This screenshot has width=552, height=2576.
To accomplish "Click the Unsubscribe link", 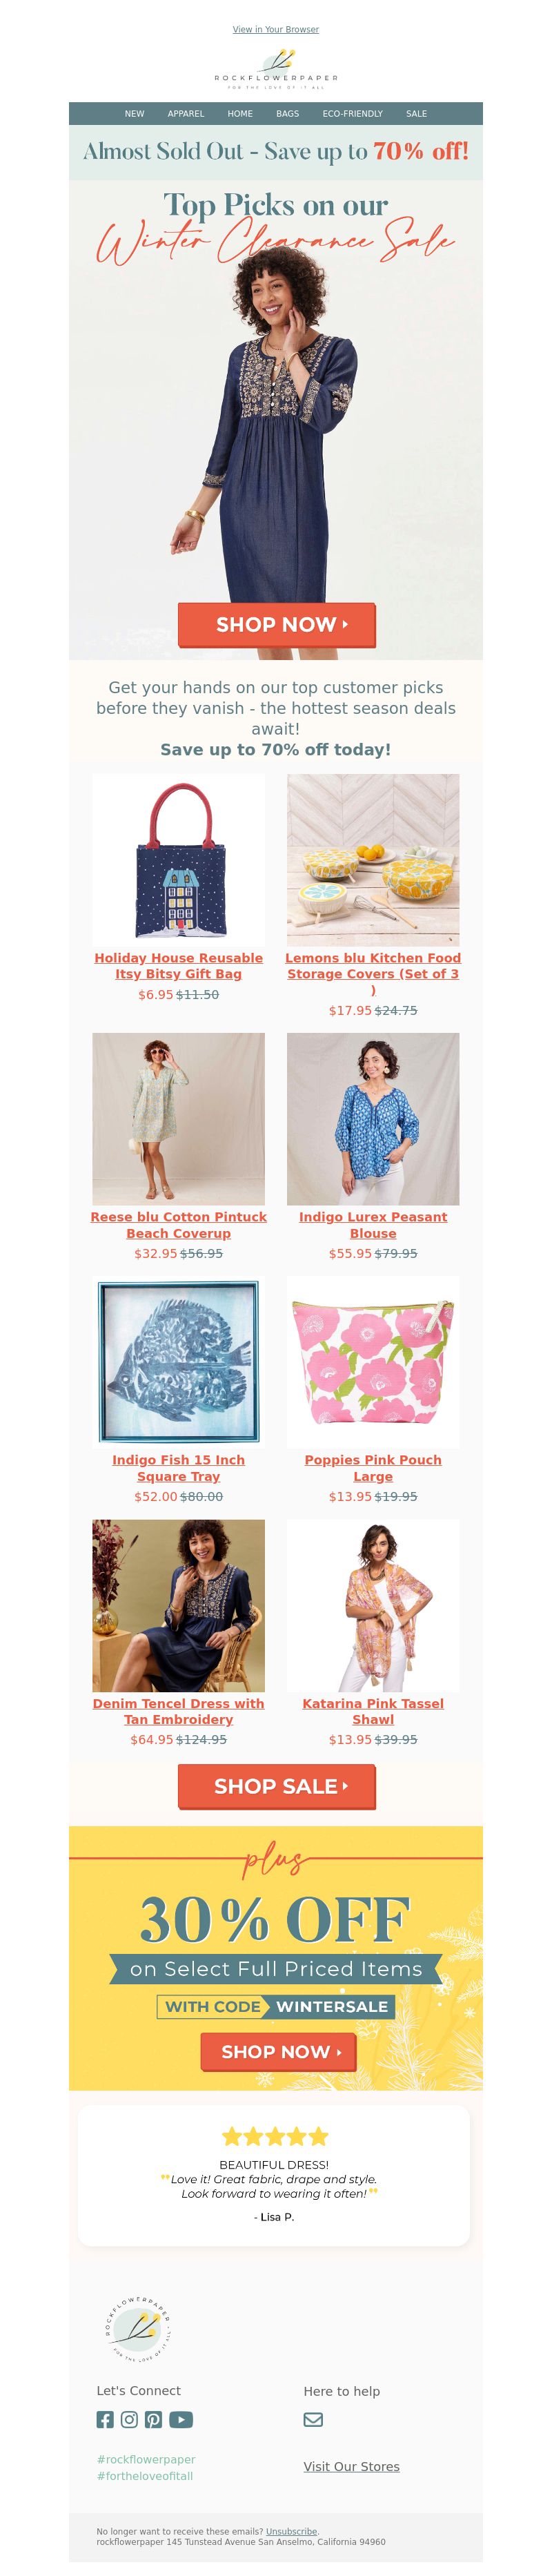I will (291, 2531).
